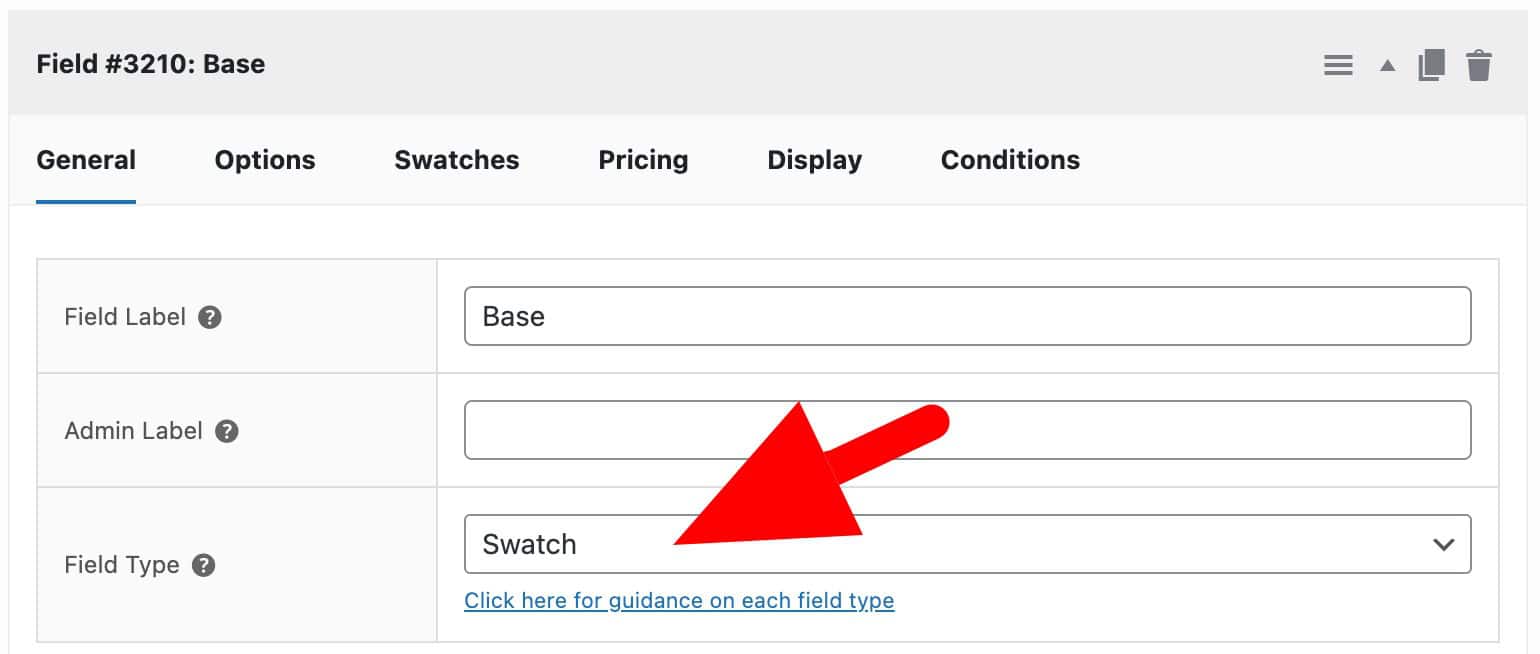Screen dimensions: 1540x654
Task: Switch to the Options tab
Action: (264, 160)
